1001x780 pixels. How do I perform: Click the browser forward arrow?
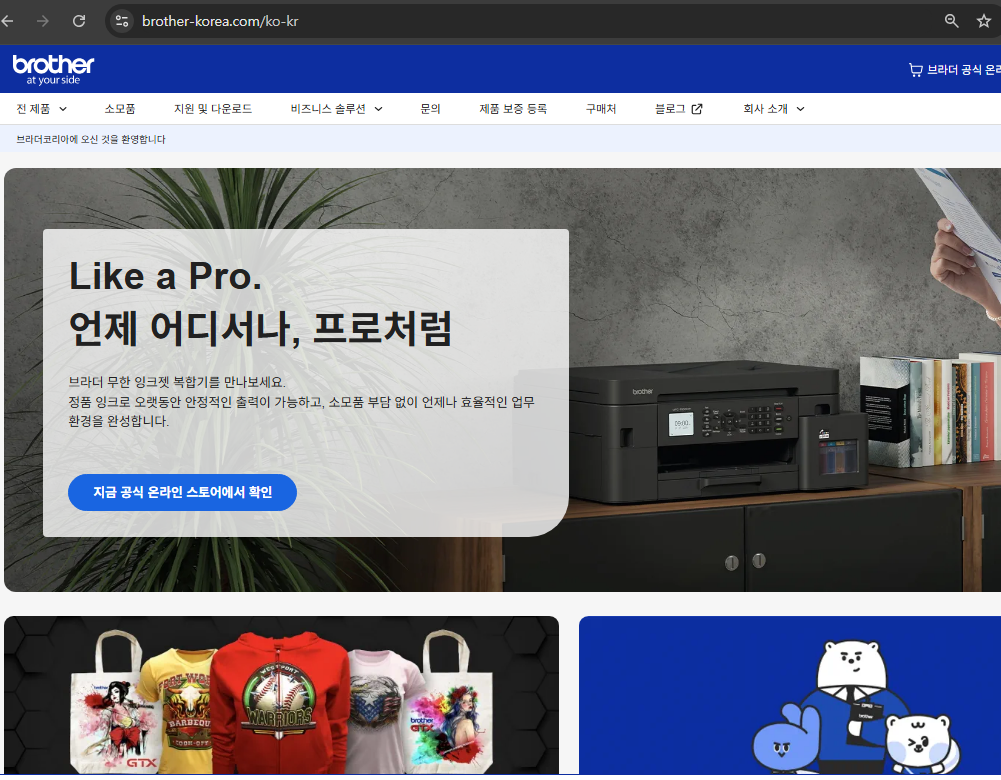(x=42, y=20)
